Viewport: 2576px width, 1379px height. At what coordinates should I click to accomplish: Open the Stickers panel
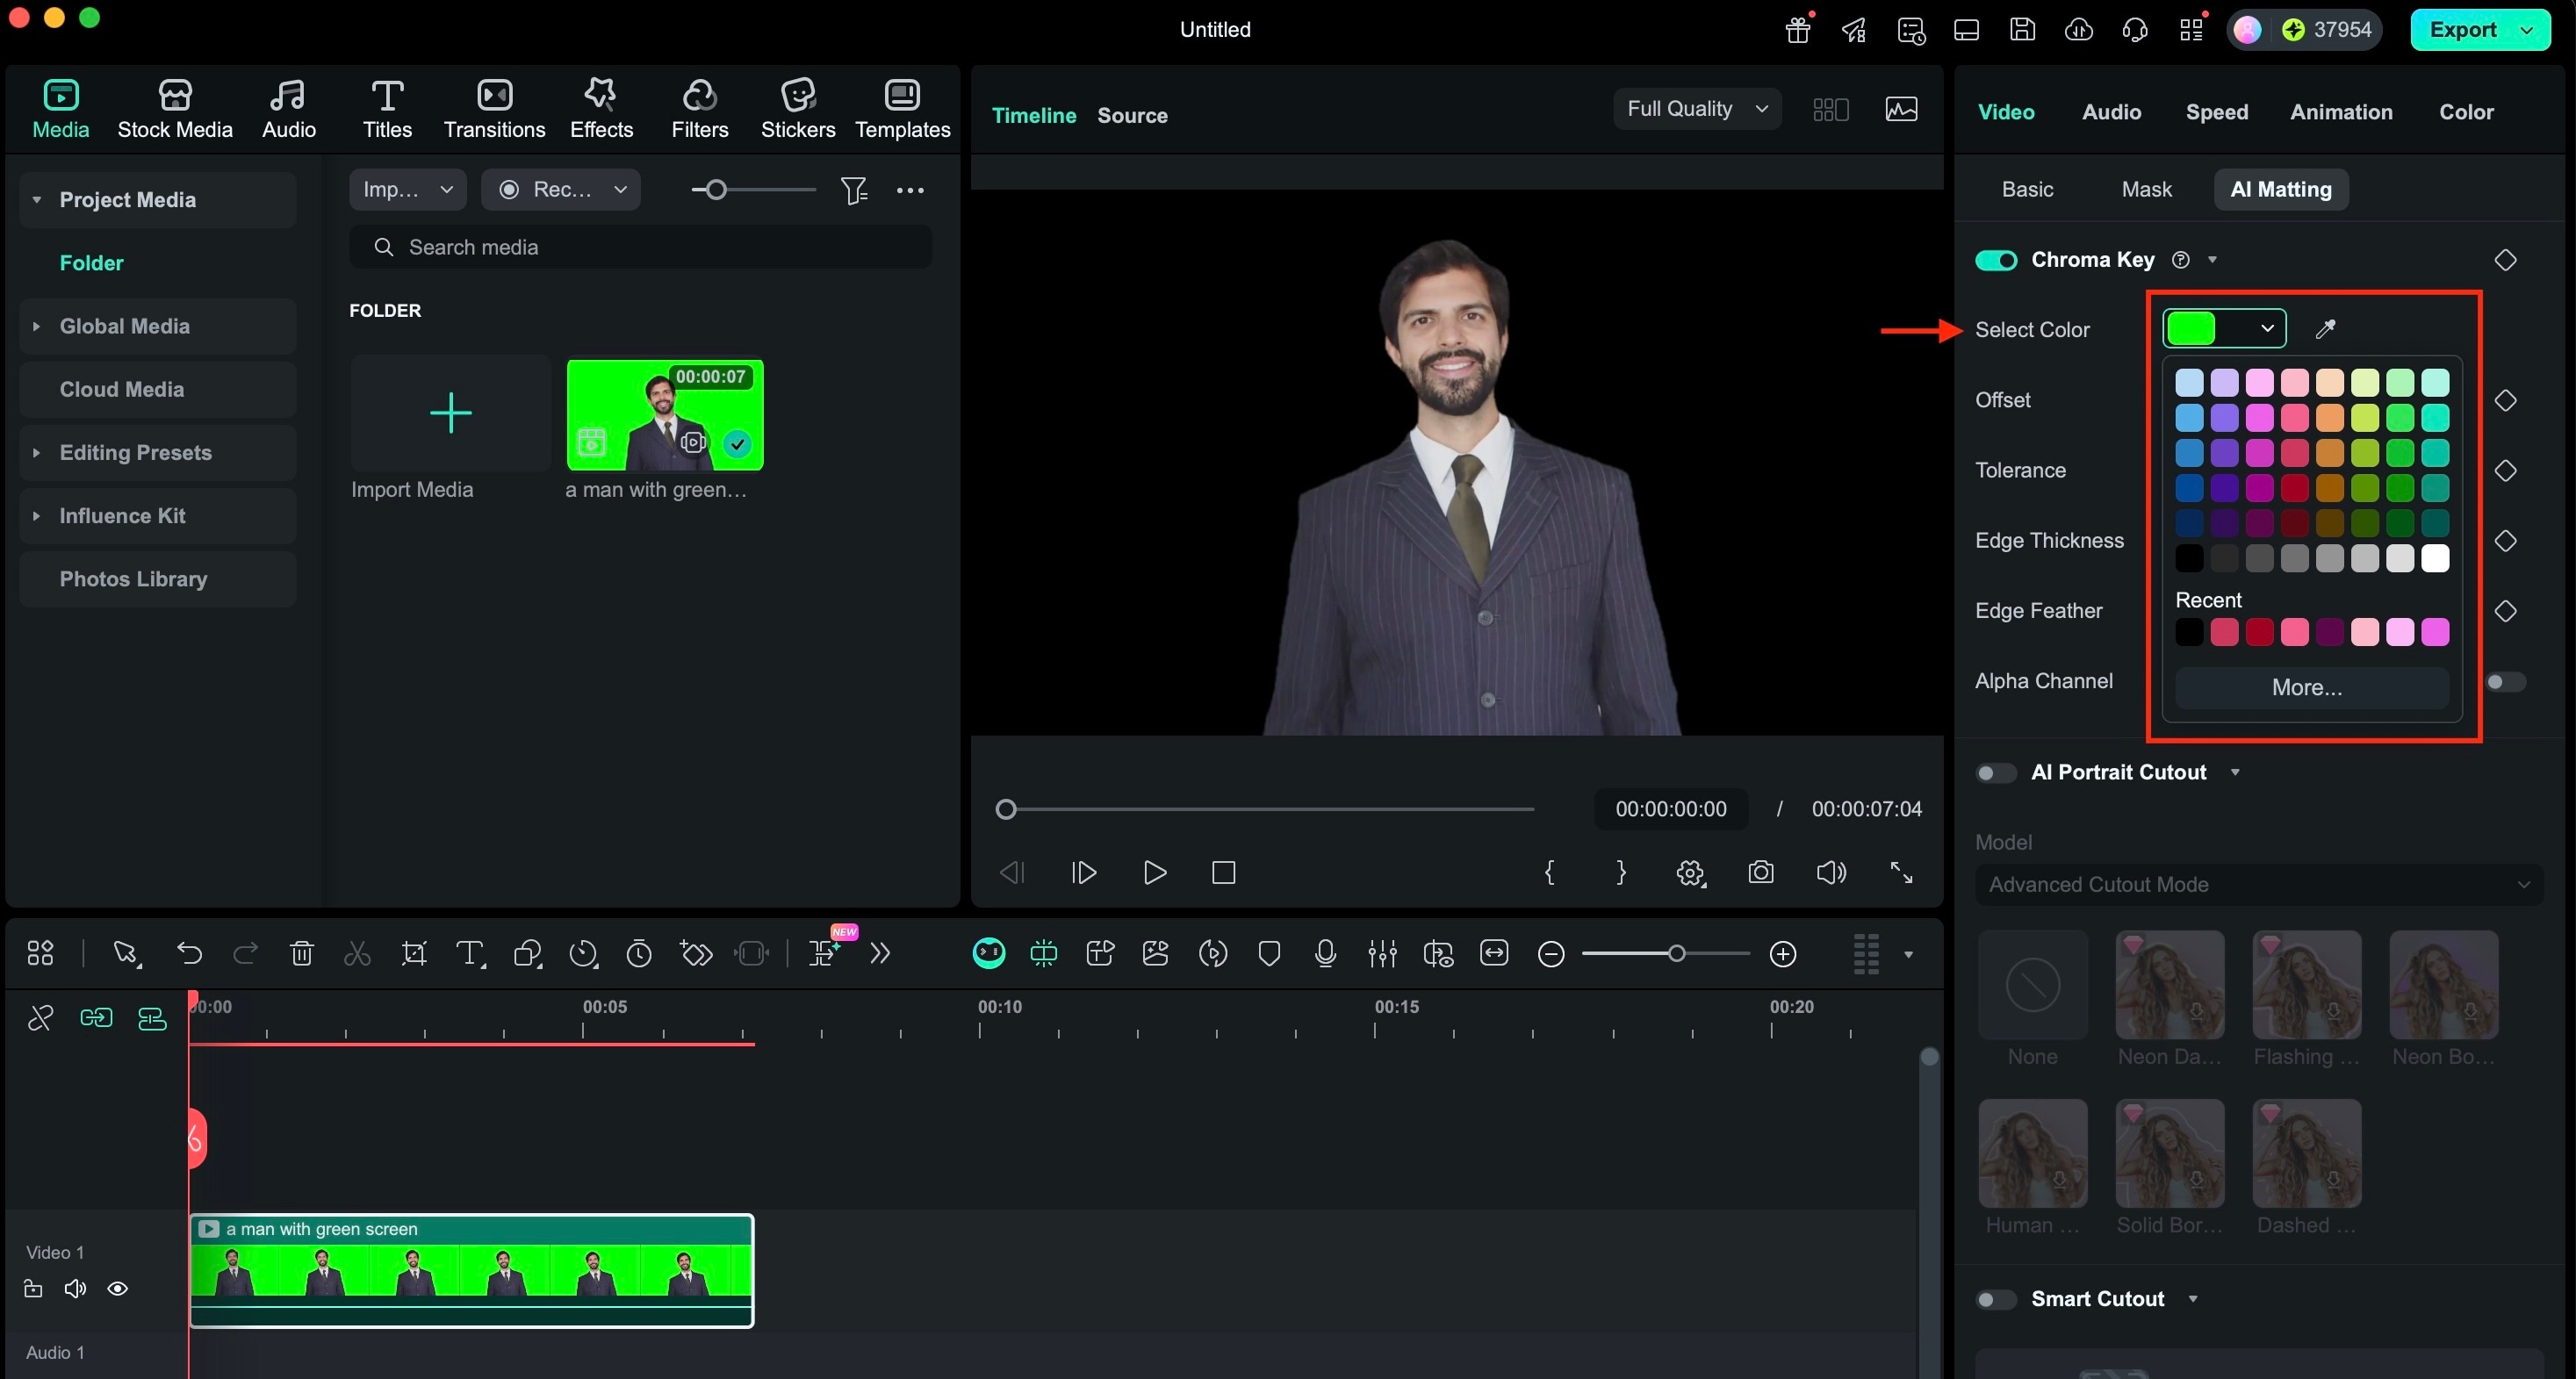coord(797,107)
